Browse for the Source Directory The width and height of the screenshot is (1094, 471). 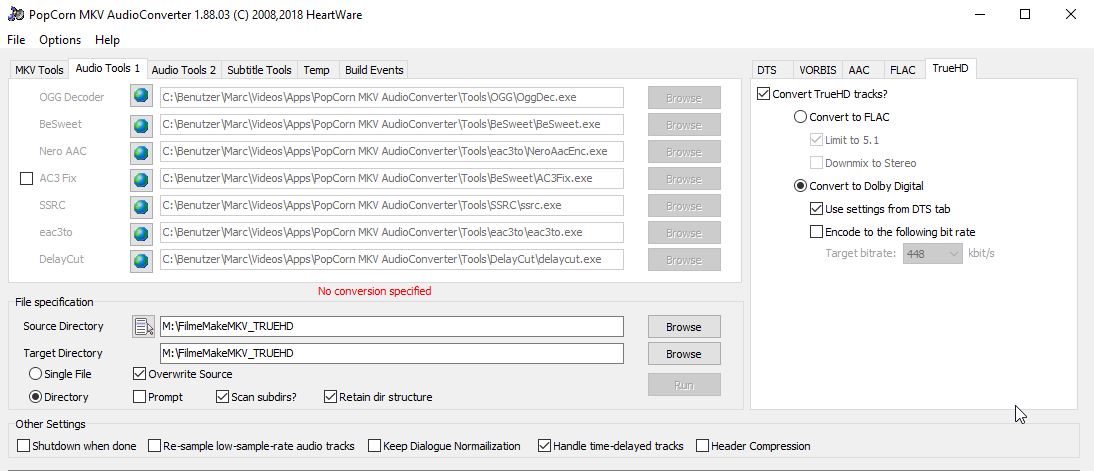[683, 327]
